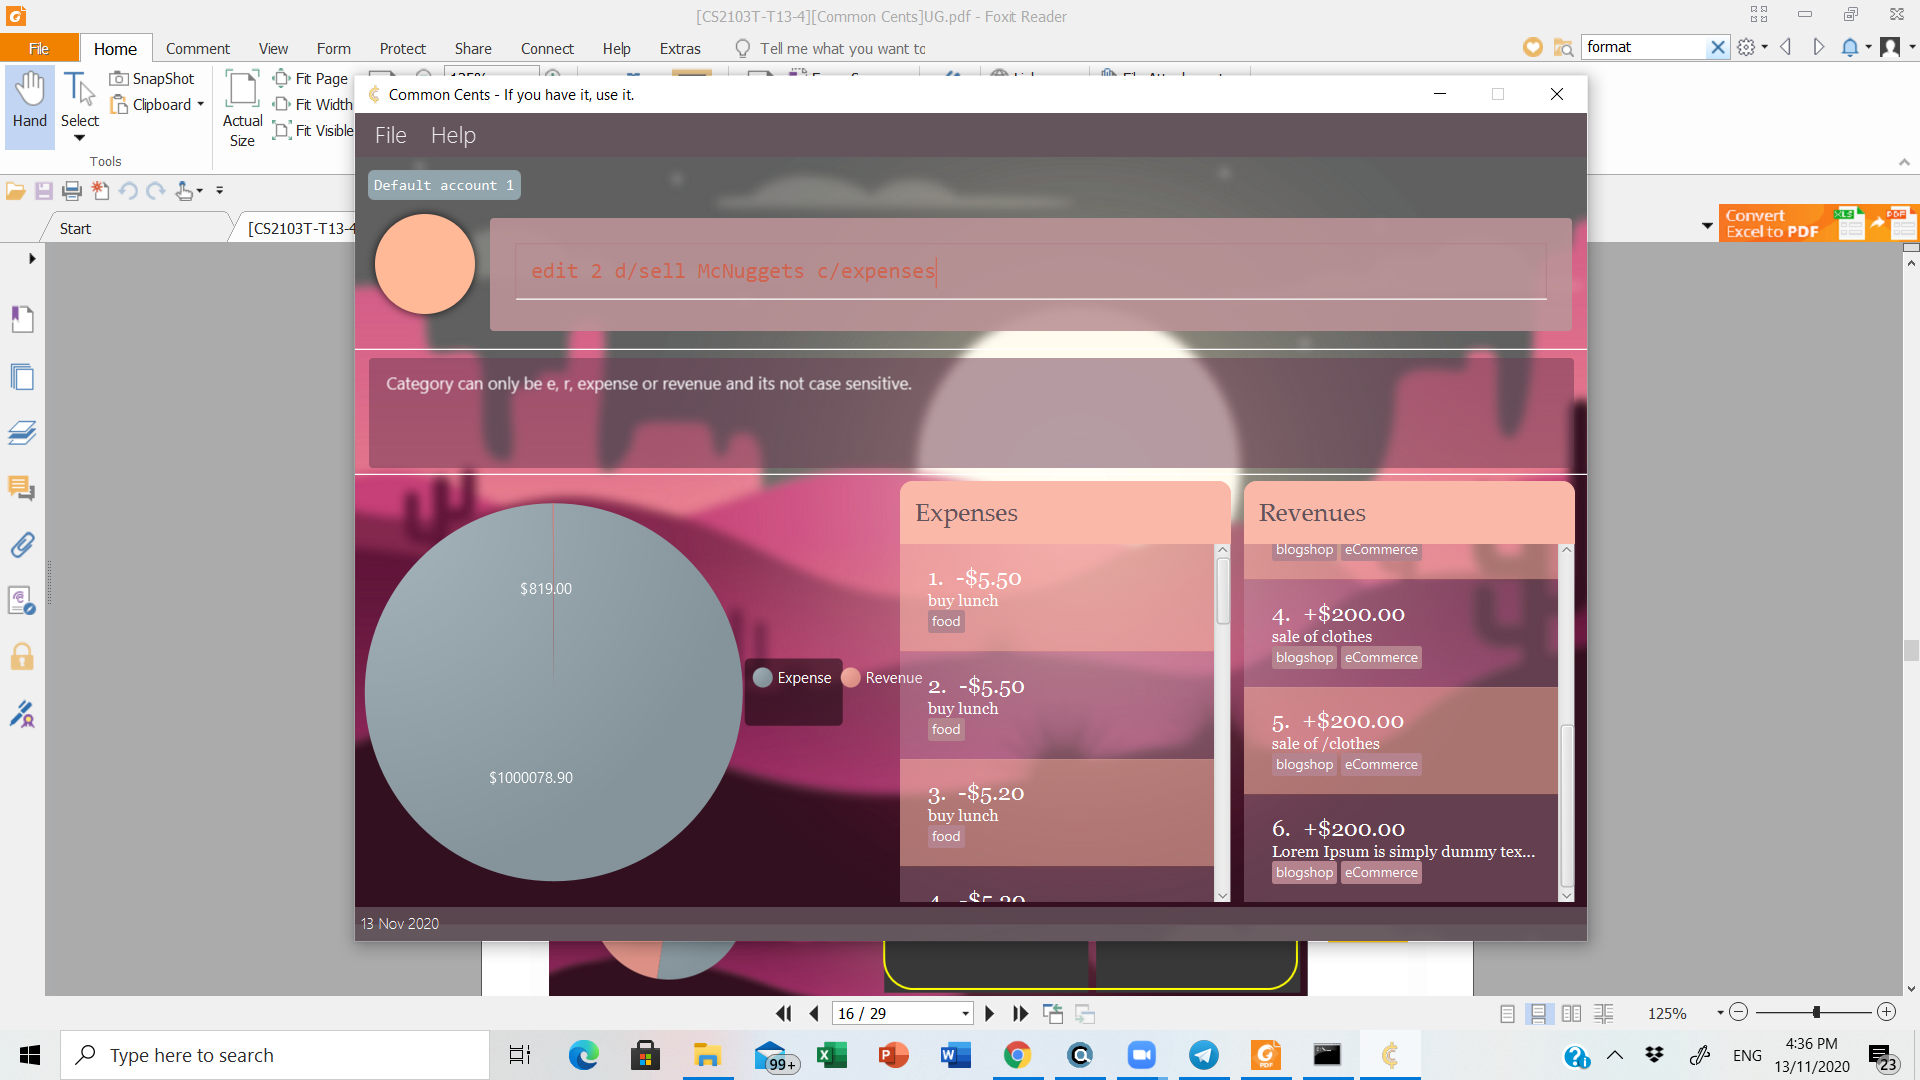The height and width of the screenshot is (1080, 1920).
Task: Open the Security lock panel
Action: coord(22,657)
